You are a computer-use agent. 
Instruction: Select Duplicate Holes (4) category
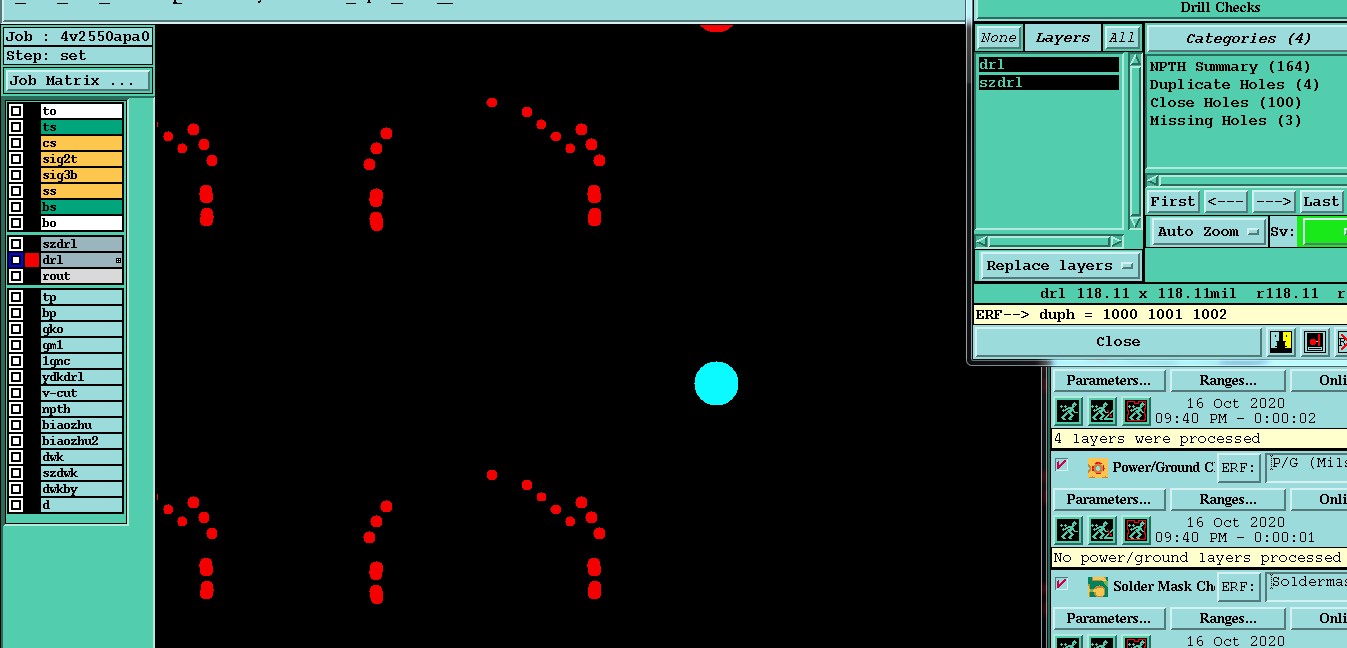click(1234, 85)
